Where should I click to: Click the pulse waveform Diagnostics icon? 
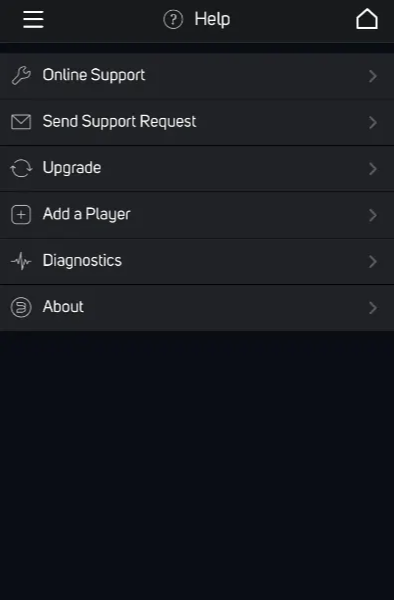(21, 261)
